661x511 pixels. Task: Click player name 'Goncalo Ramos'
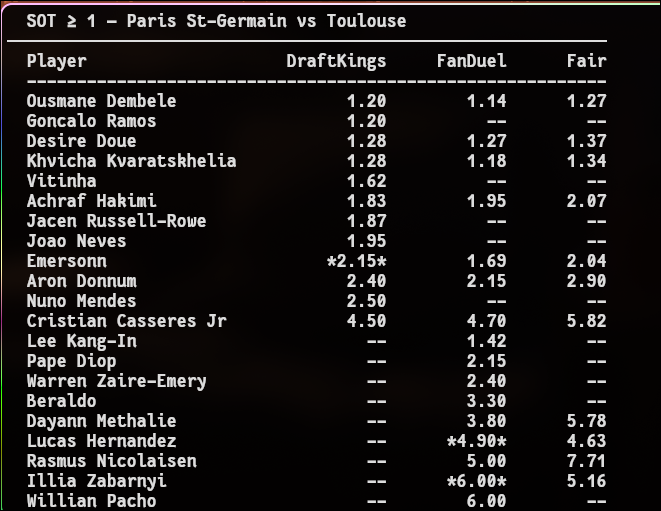[91, 121]
